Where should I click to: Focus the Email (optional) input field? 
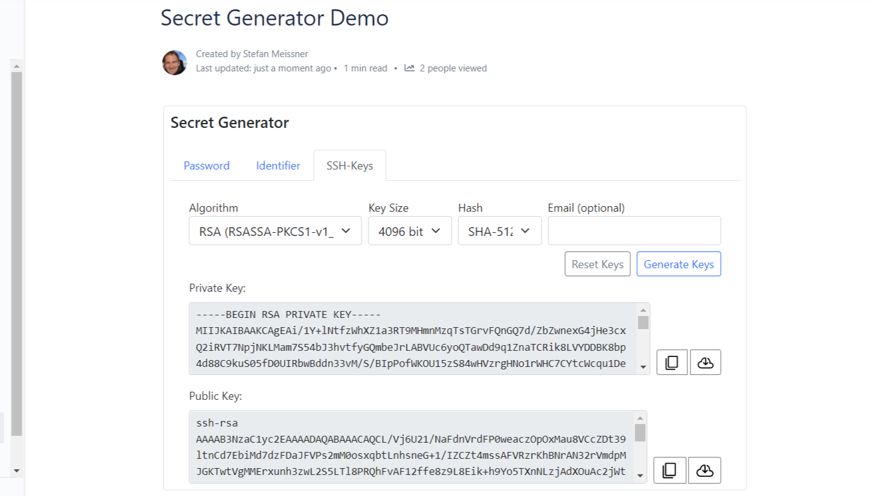click(x=634, y=231)
